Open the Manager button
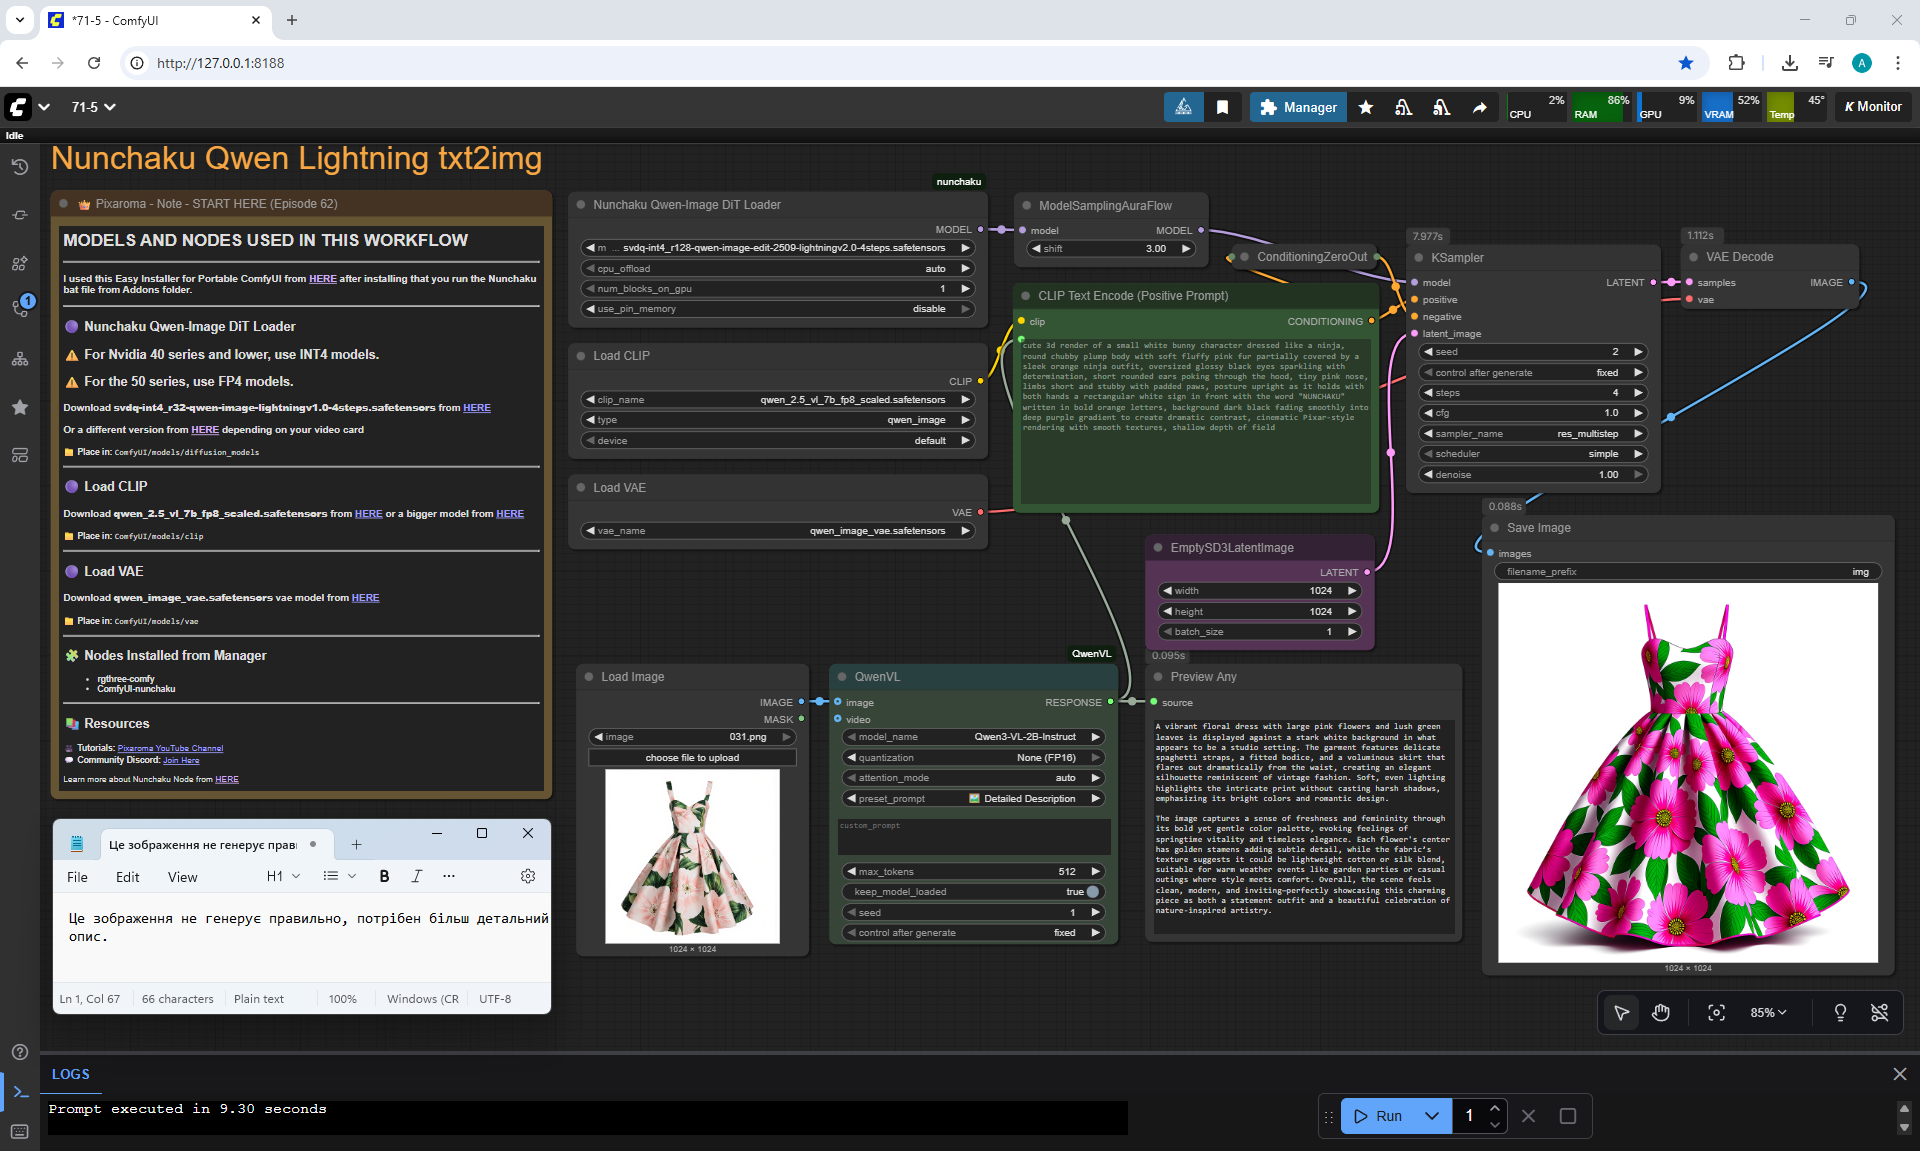The width and height of the screenshot is (1920, 1151). (x=1298, y=107)
